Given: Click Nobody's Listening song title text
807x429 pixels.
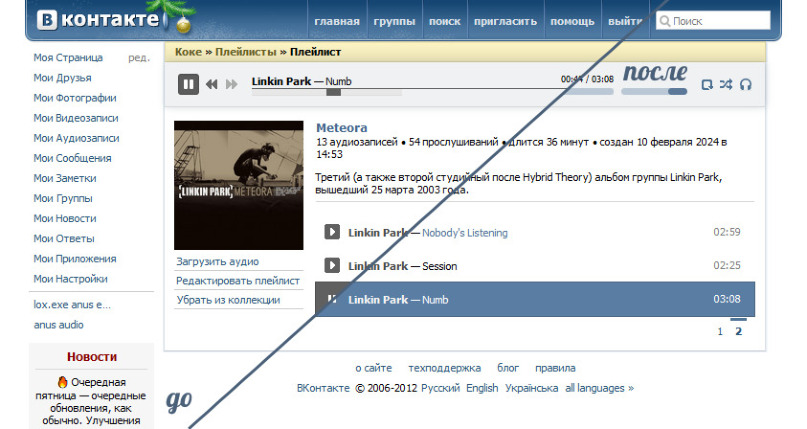Looking at the screenshot, I should click(465, 233).
